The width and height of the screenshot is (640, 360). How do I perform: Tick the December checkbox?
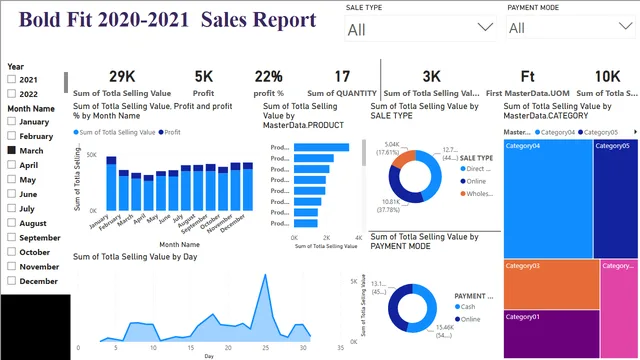pos(11,280)
